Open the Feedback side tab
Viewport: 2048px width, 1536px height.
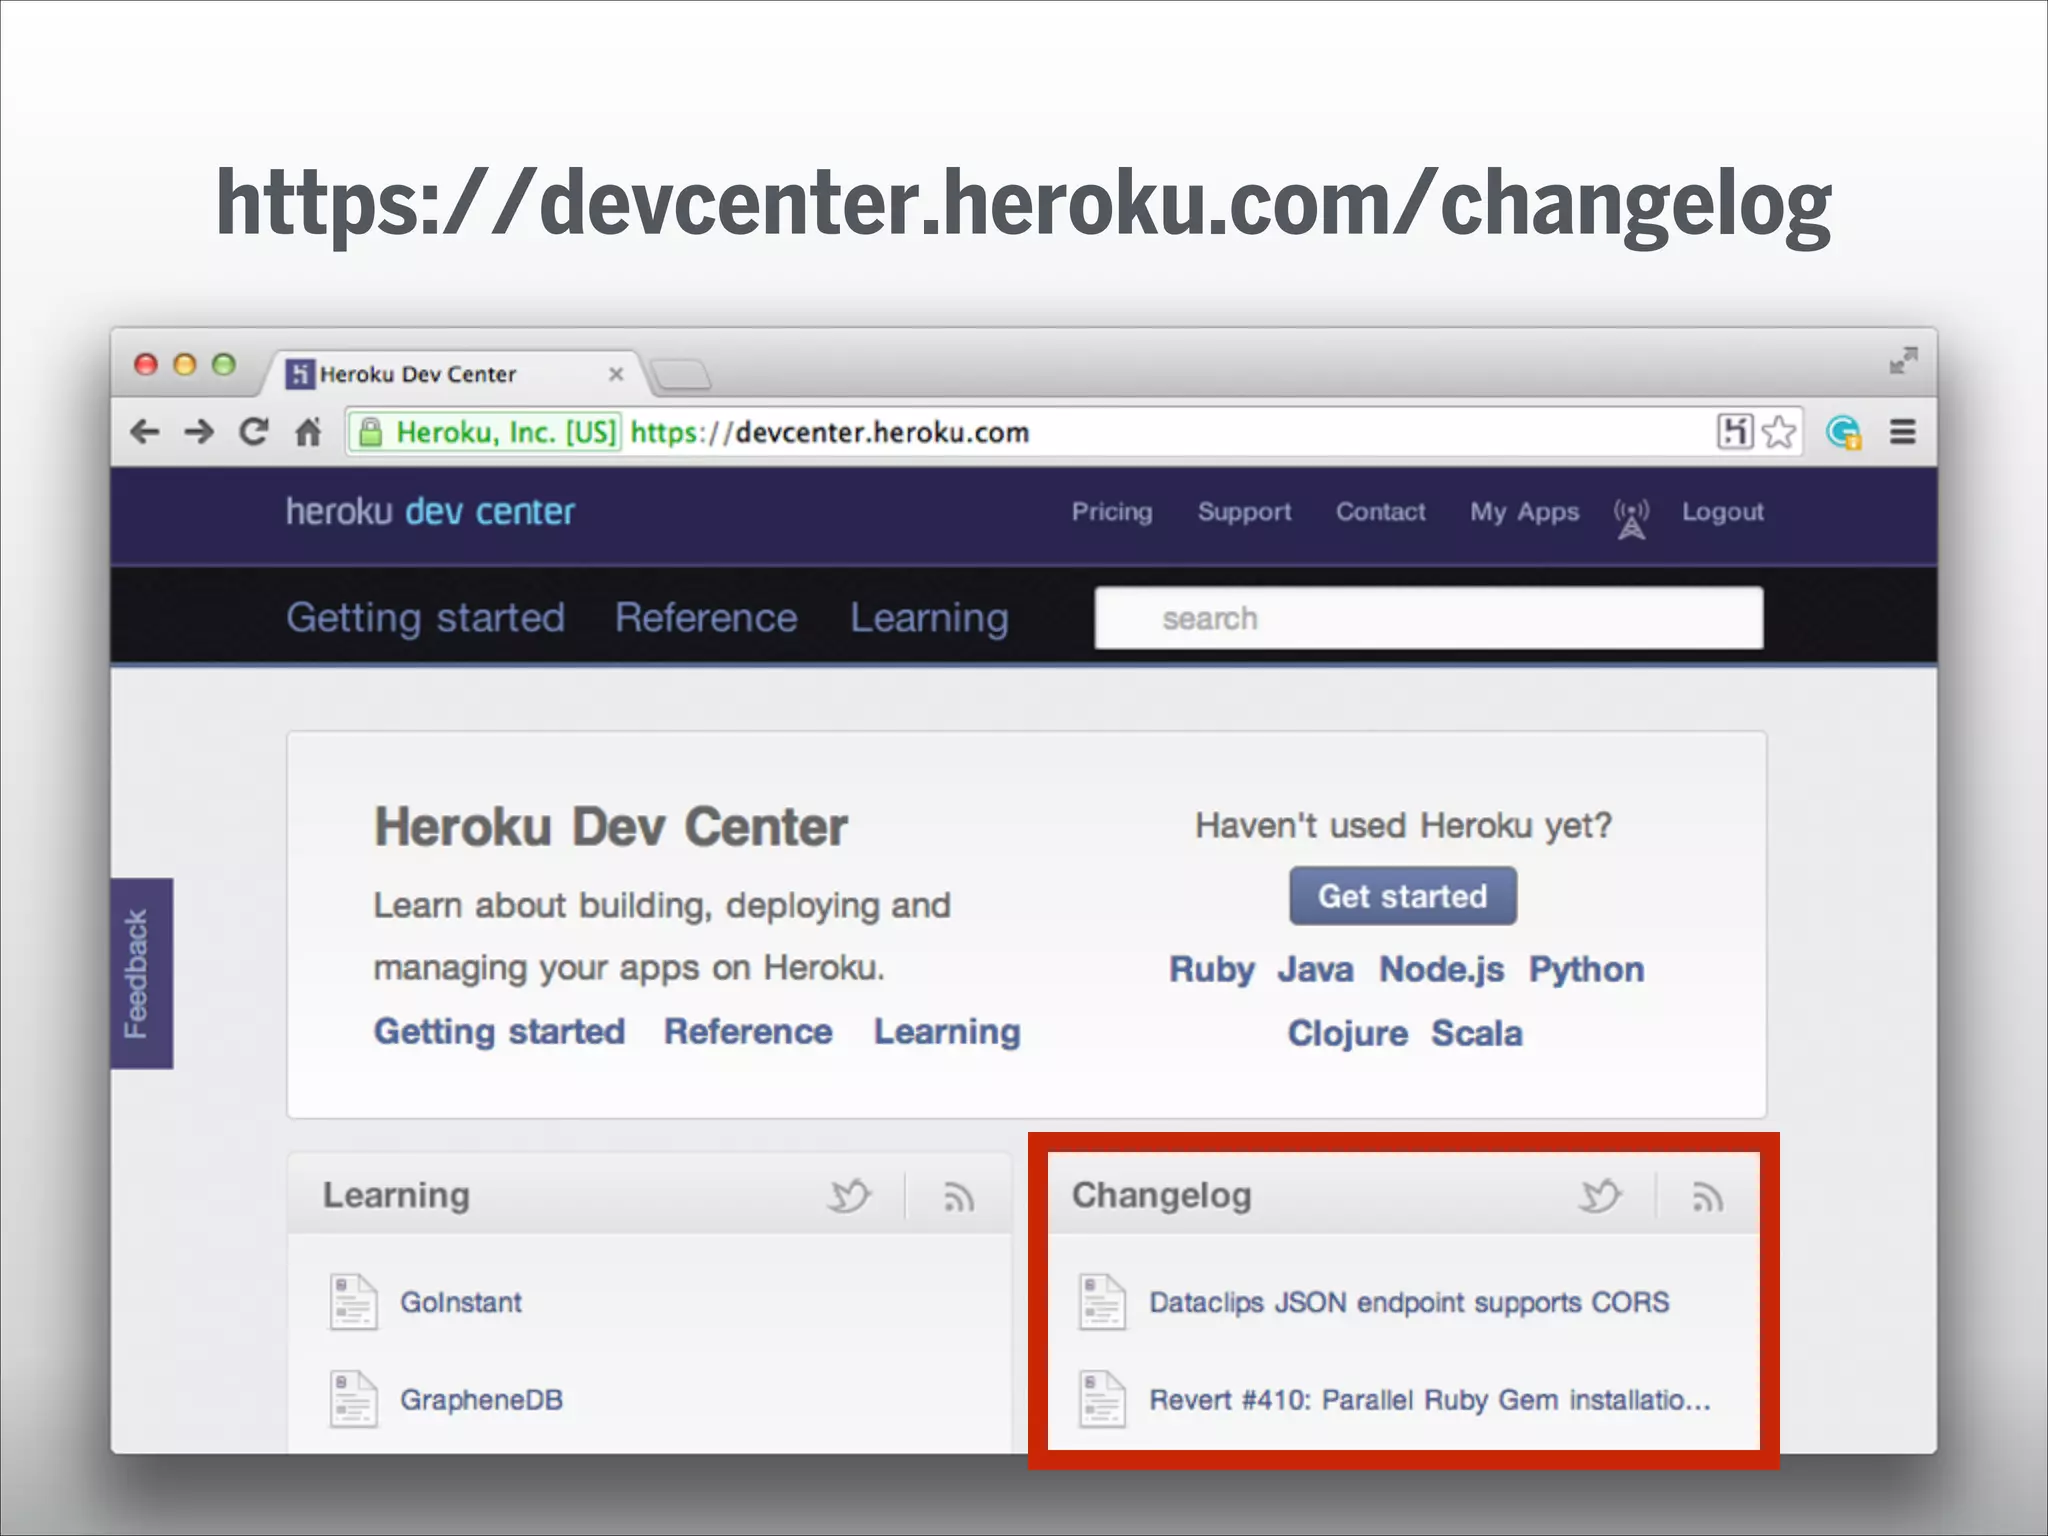point(141,973)
